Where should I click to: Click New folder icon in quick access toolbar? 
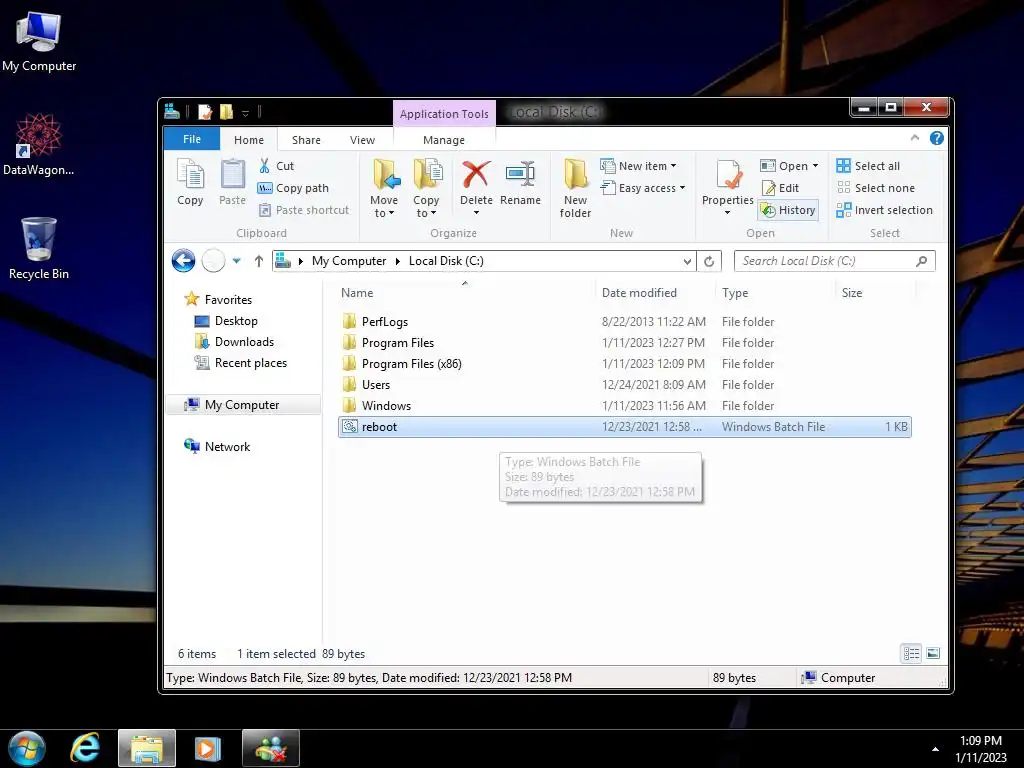point(226,112)
